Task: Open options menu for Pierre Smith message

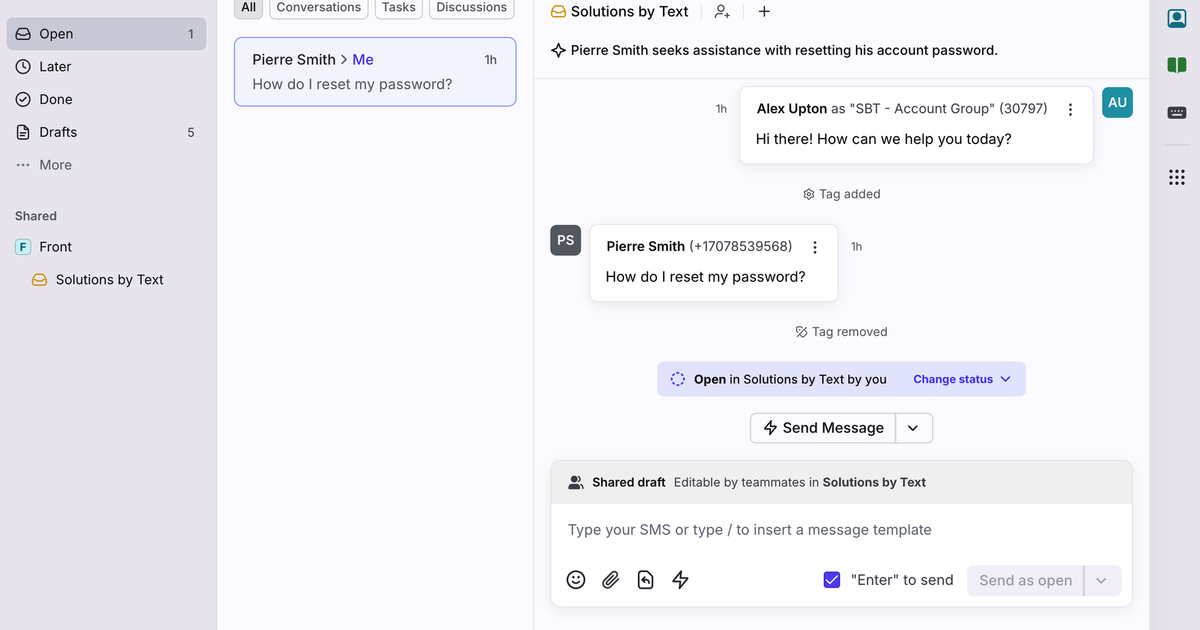Action: 815,247
